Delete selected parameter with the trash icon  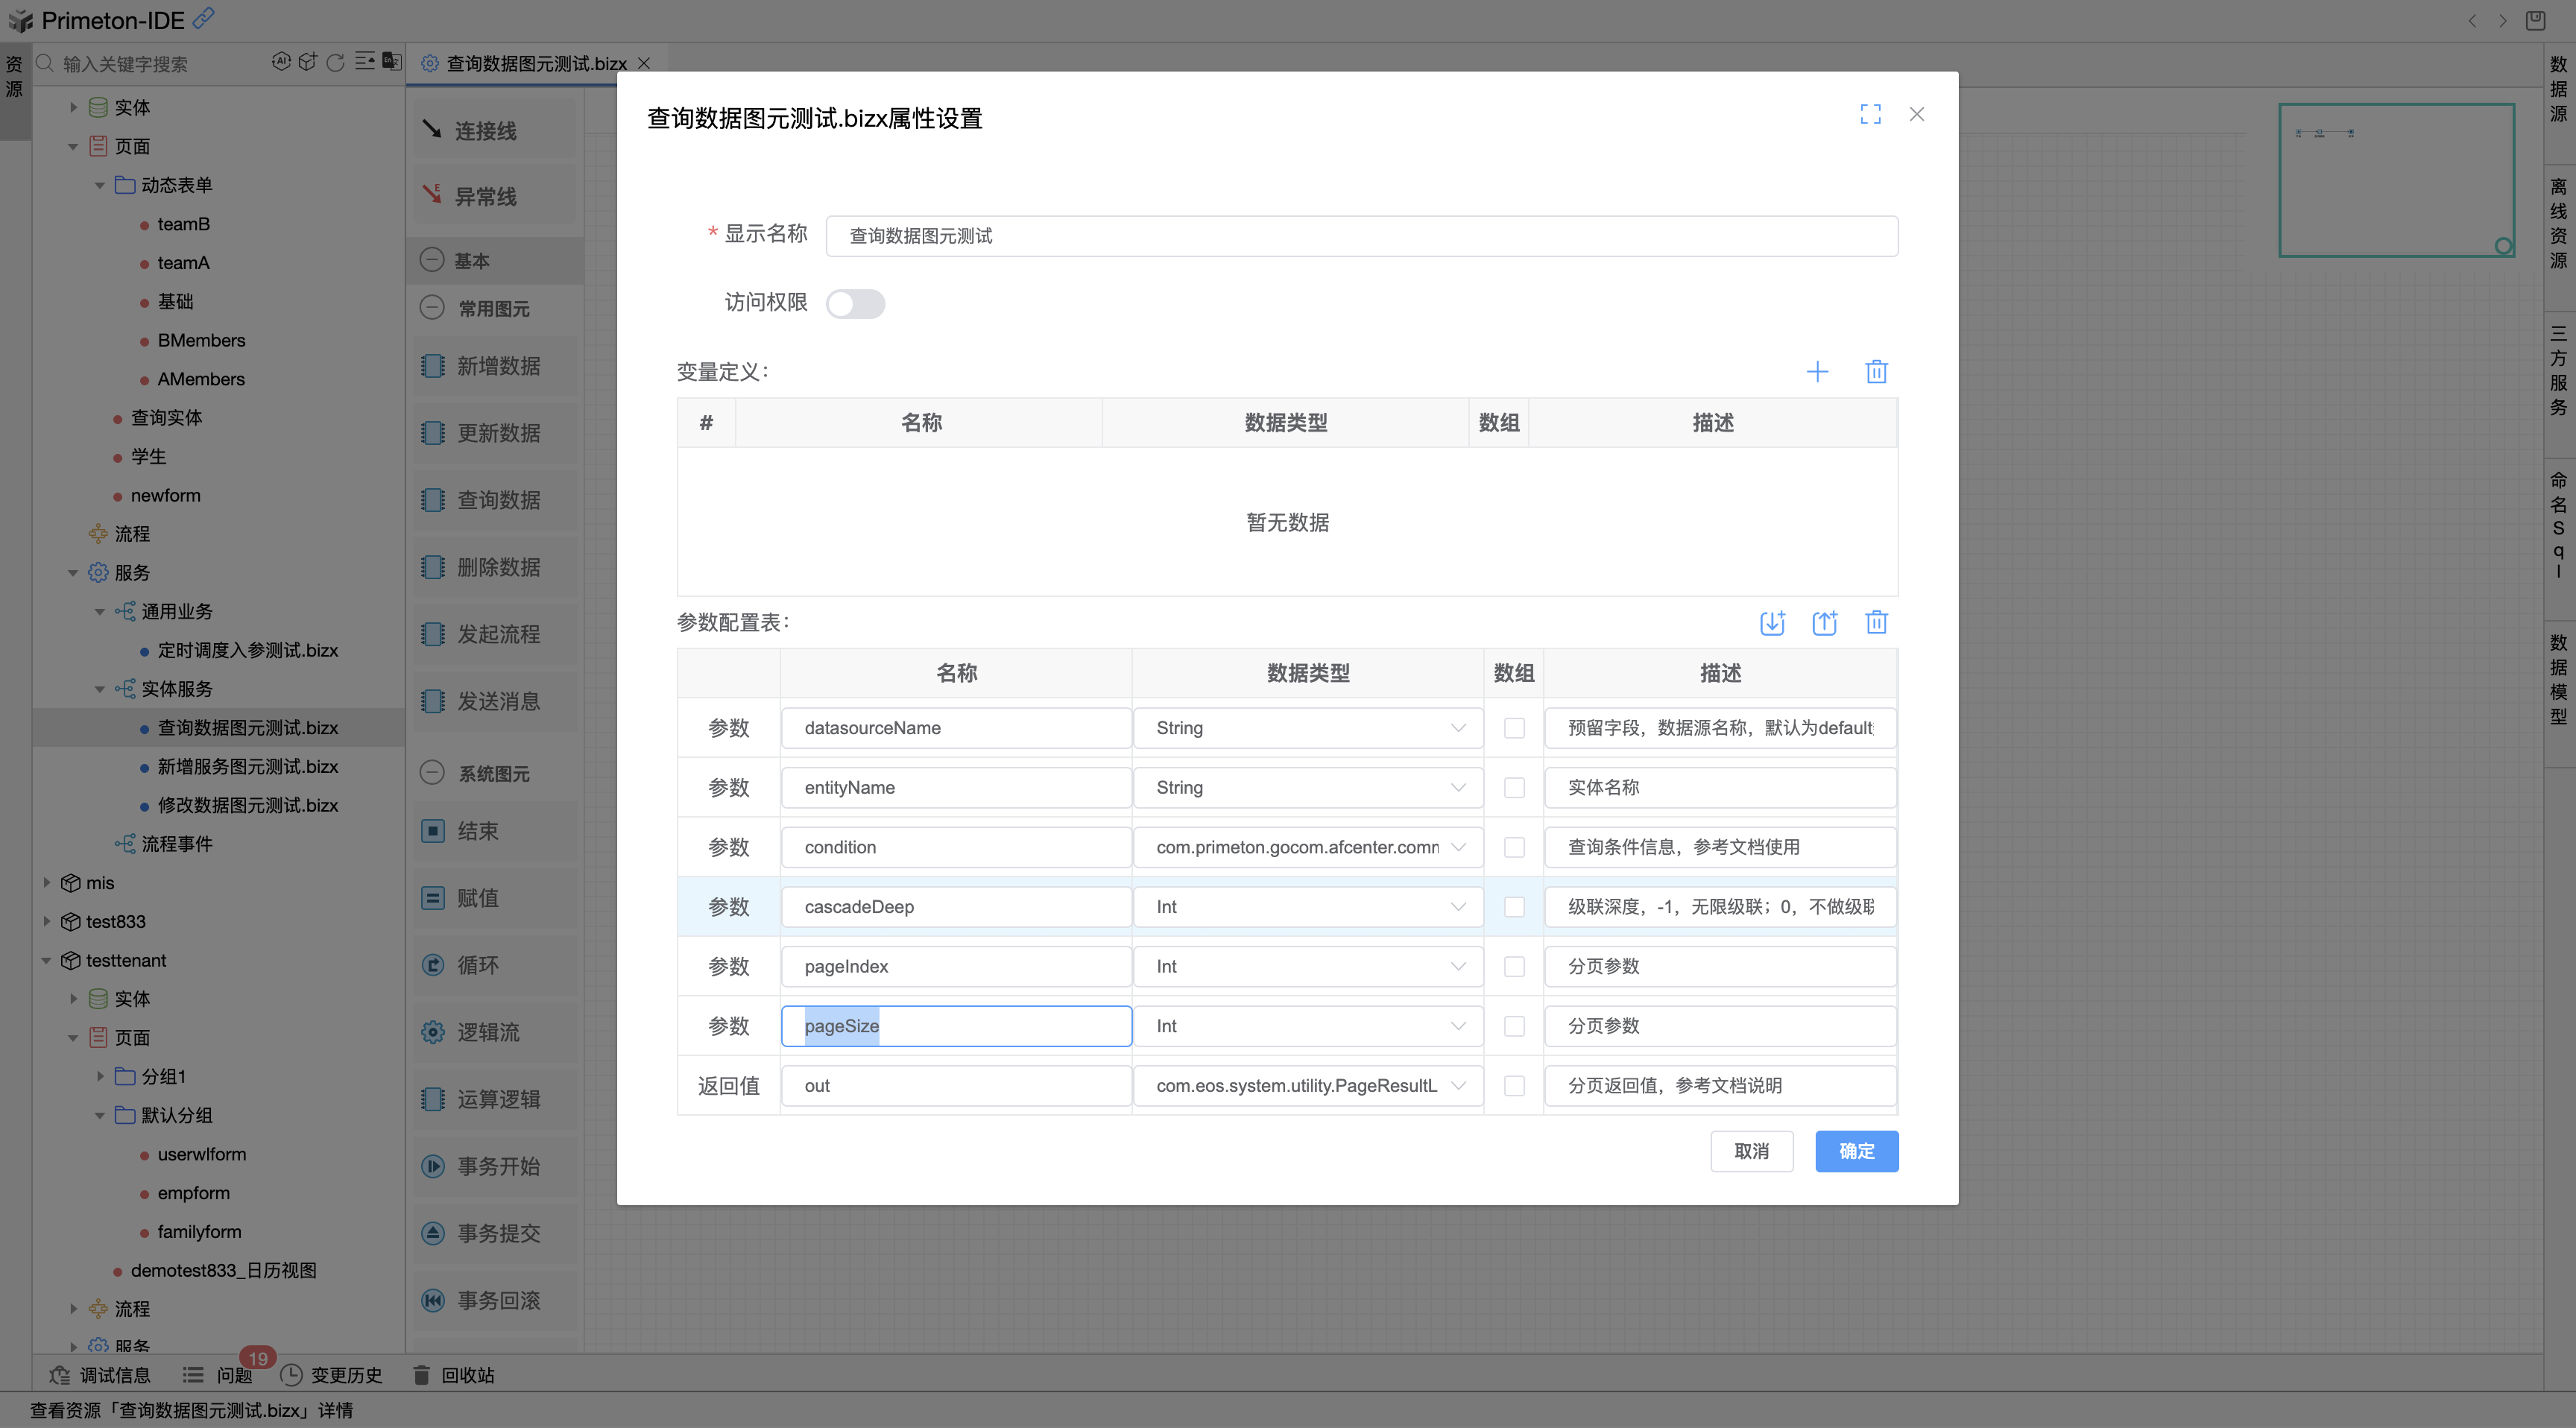1876,622
